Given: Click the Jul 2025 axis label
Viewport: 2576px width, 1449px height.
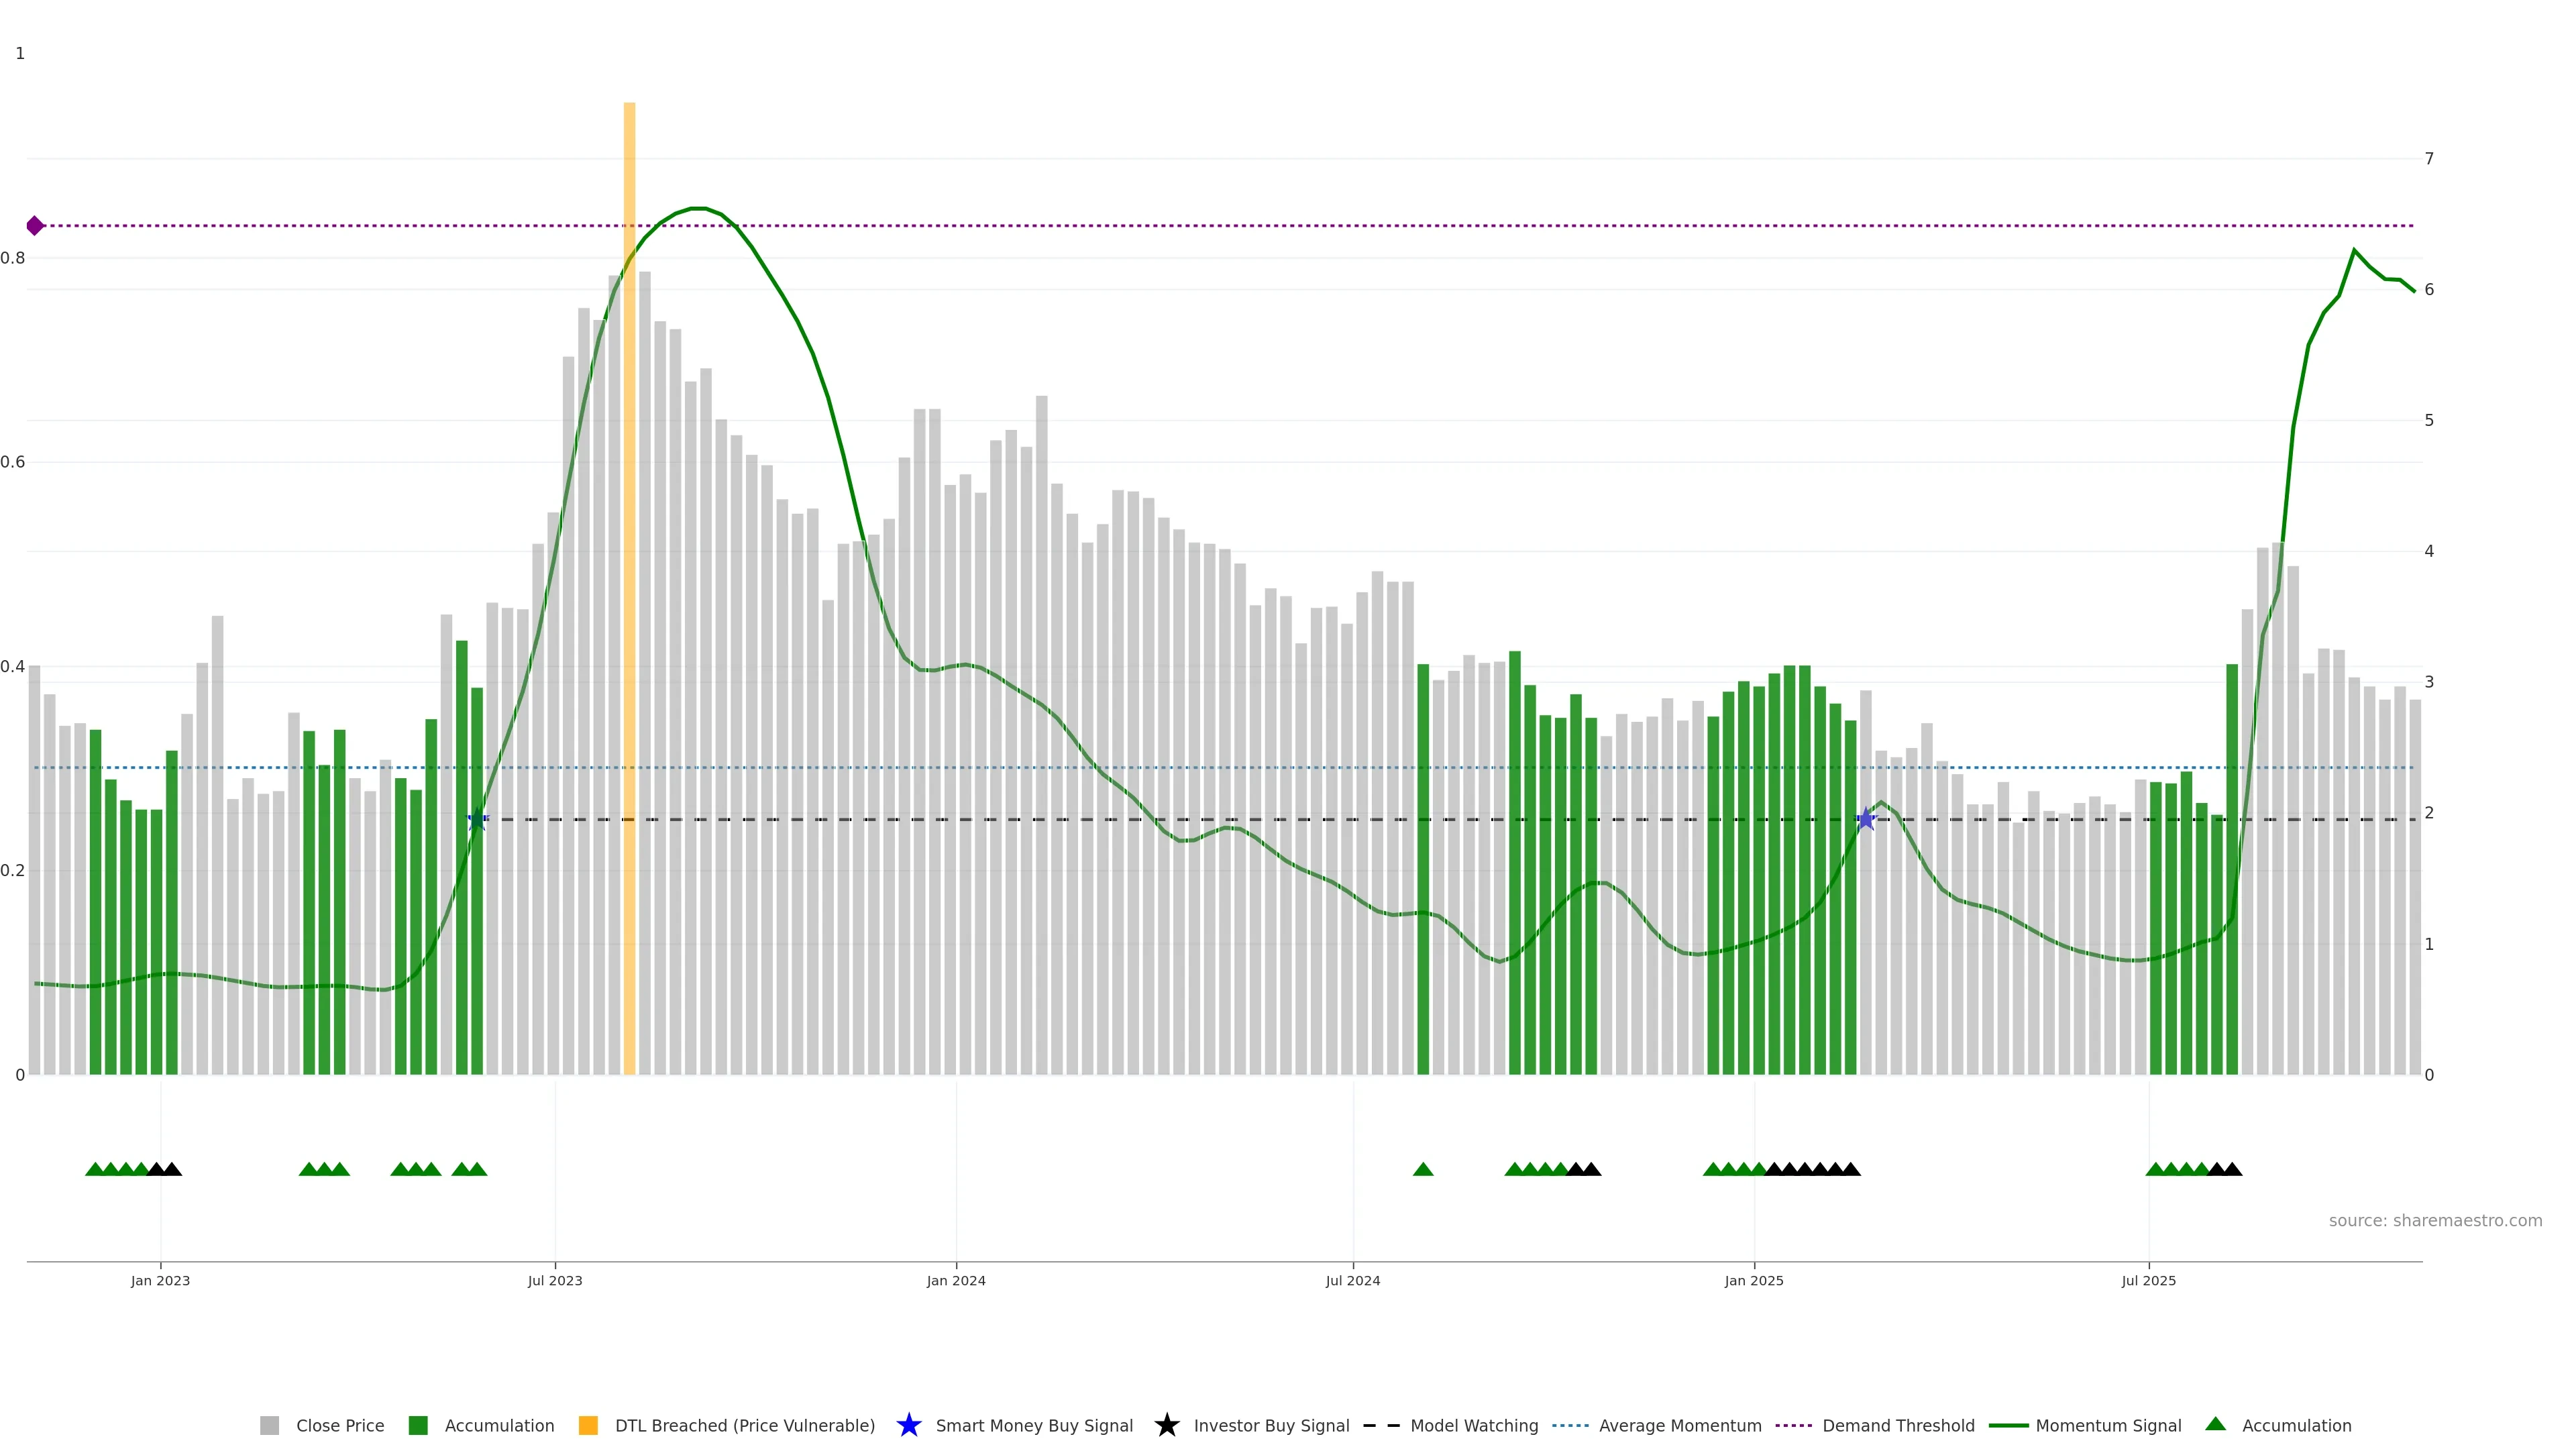Looking at the screenshot, I should coord(2148,1280).
